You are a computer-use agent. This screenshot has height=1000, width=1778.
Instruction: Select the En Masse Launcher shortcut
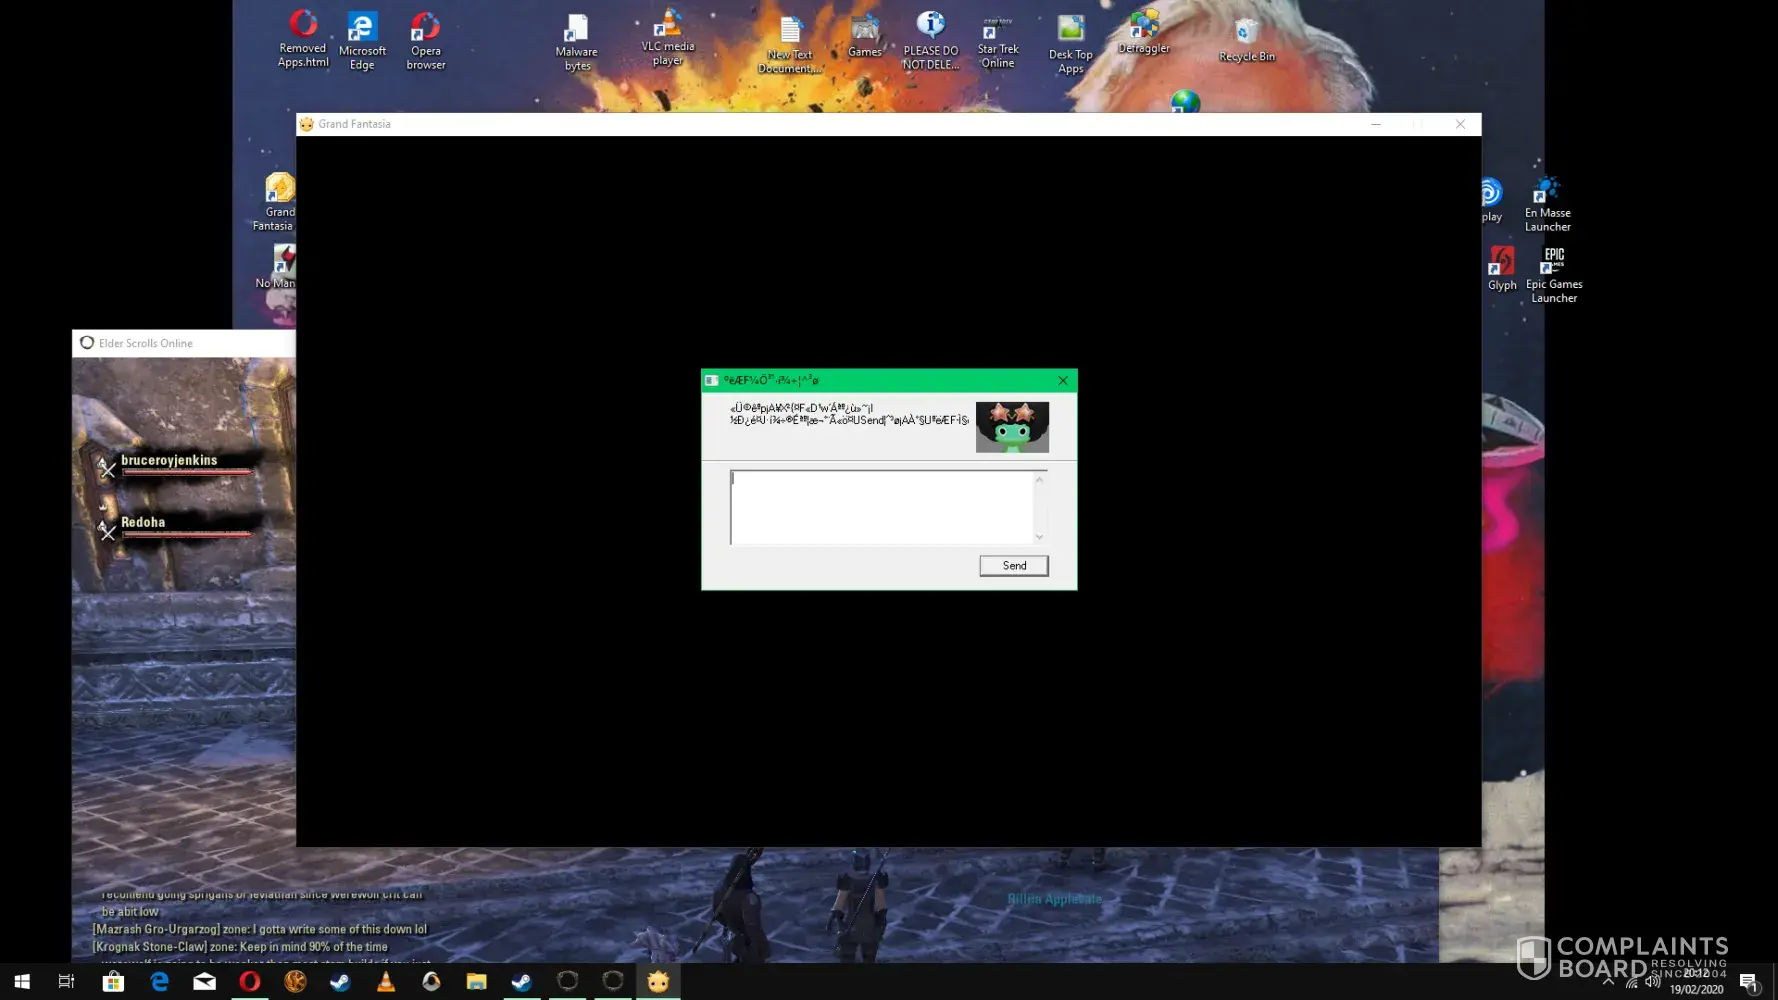[x=1548, y=204]
